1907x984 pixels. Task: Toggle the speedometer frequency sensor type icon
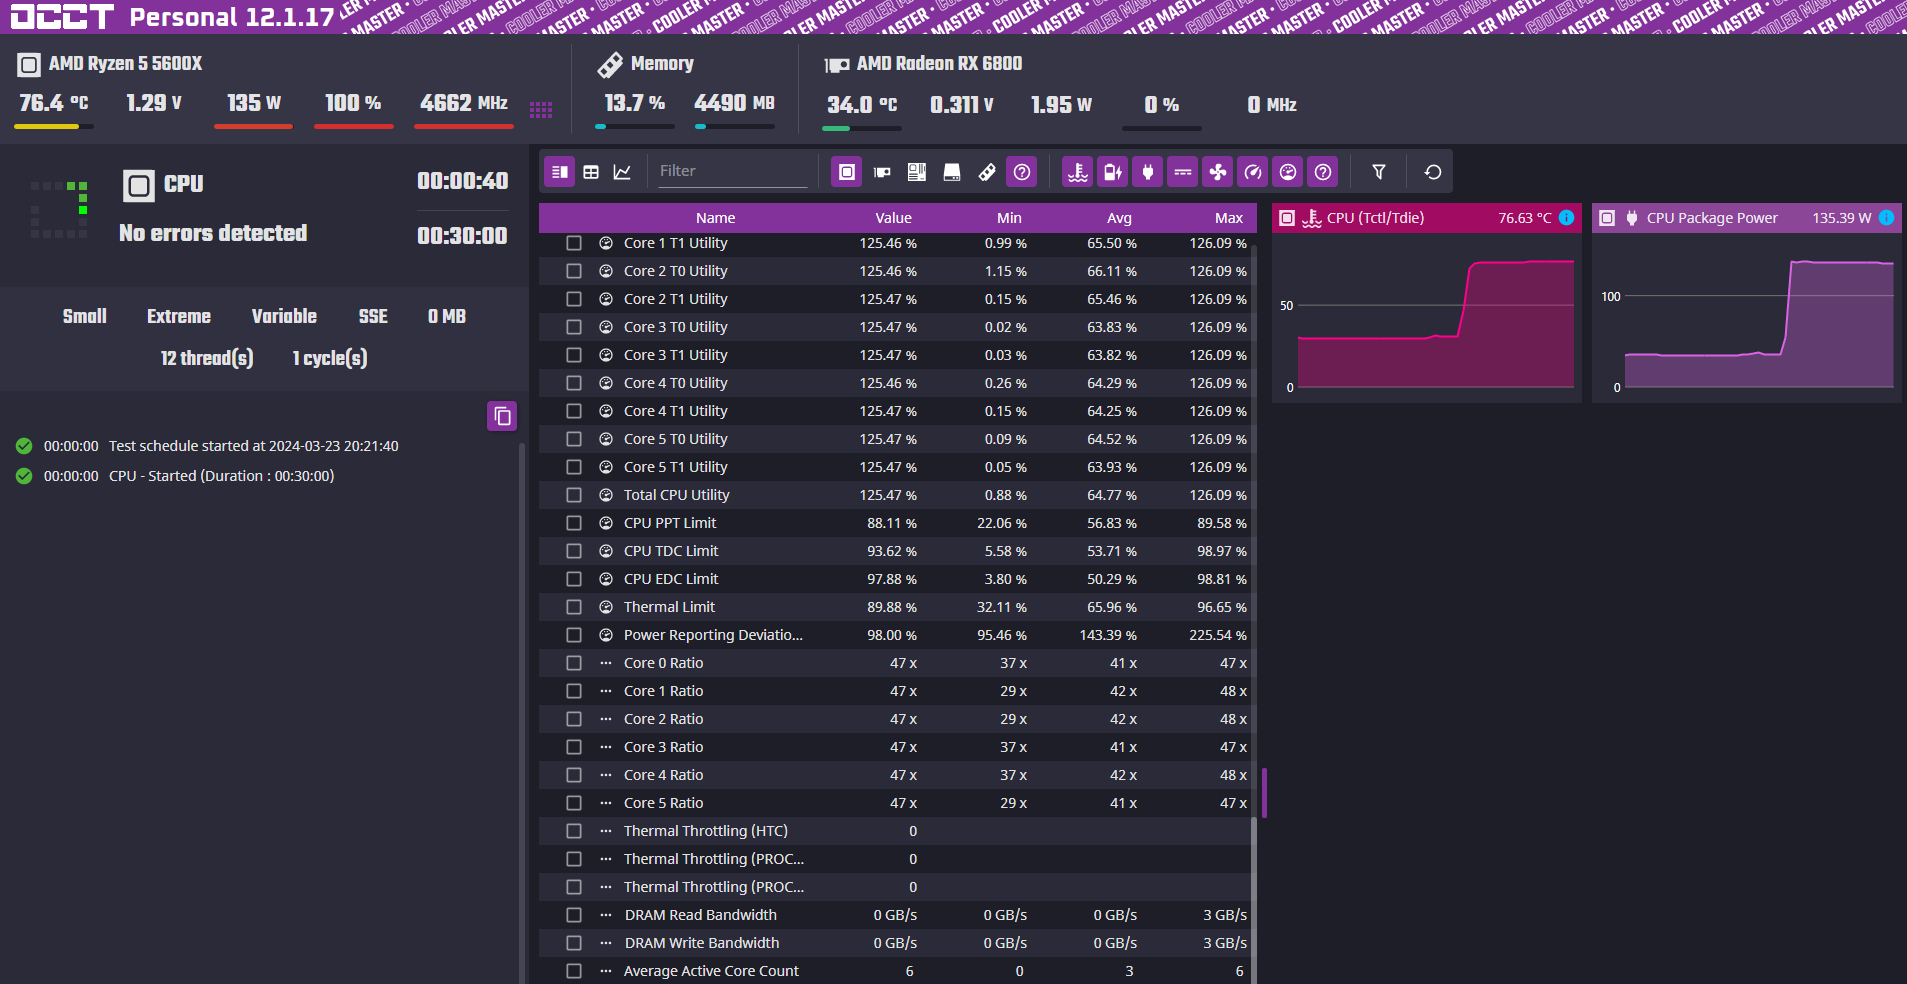[x=1253, y=172]
